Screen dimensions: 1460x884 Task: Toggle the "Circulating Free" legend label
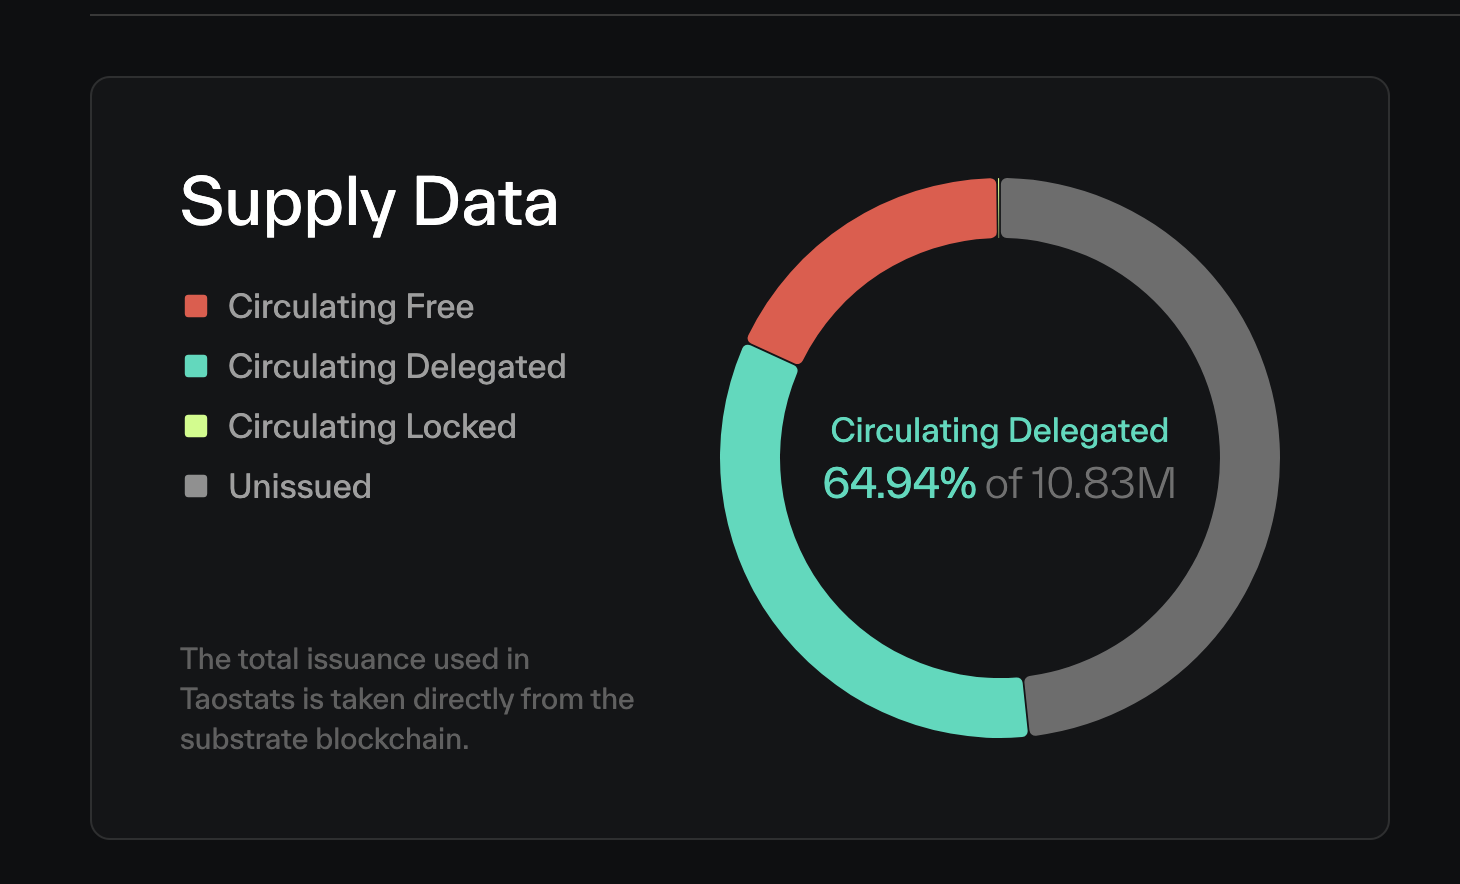tap(350, 306)
